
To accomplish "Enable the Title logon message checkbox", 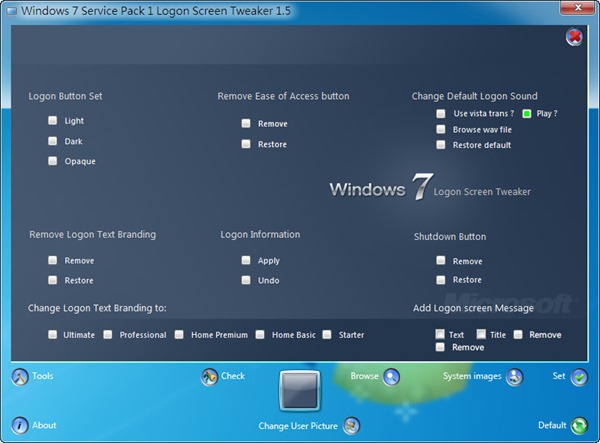I will pos(481,335).
